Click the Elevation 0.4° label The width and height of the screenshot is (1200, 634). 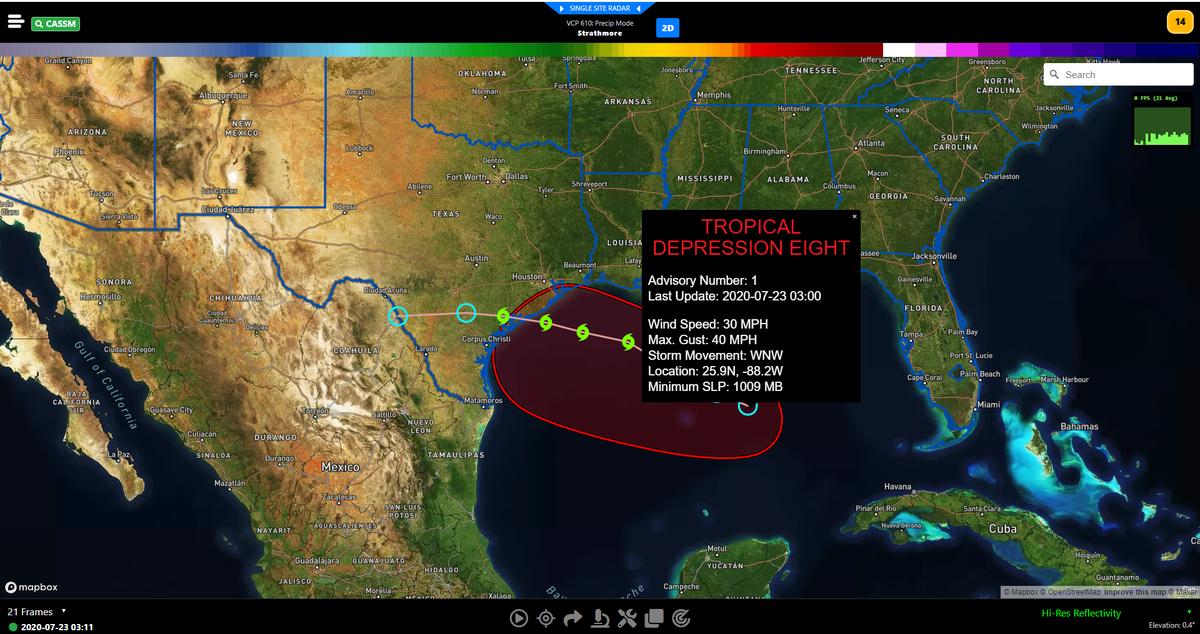1172,625
